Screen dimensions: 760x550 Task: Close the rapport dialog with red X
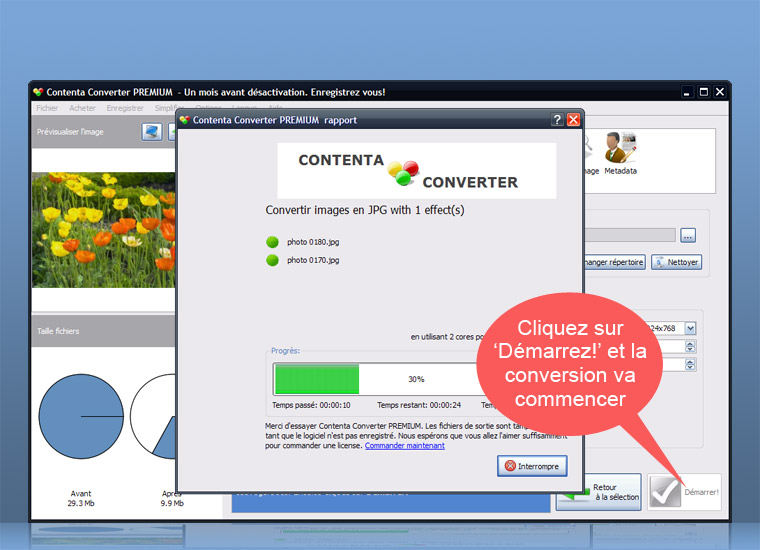[573, 120]
